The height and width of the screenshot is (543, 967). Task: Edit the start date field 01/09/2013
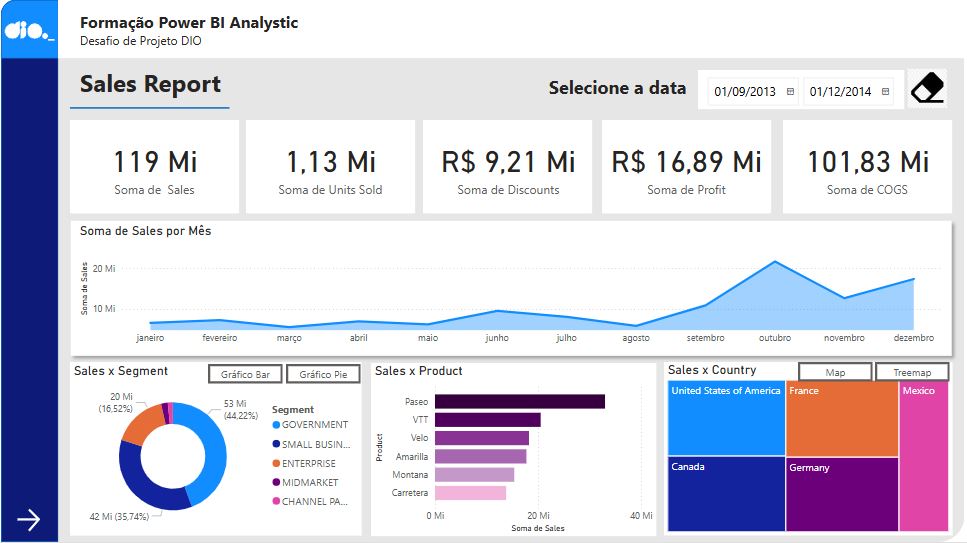[744, 92]
